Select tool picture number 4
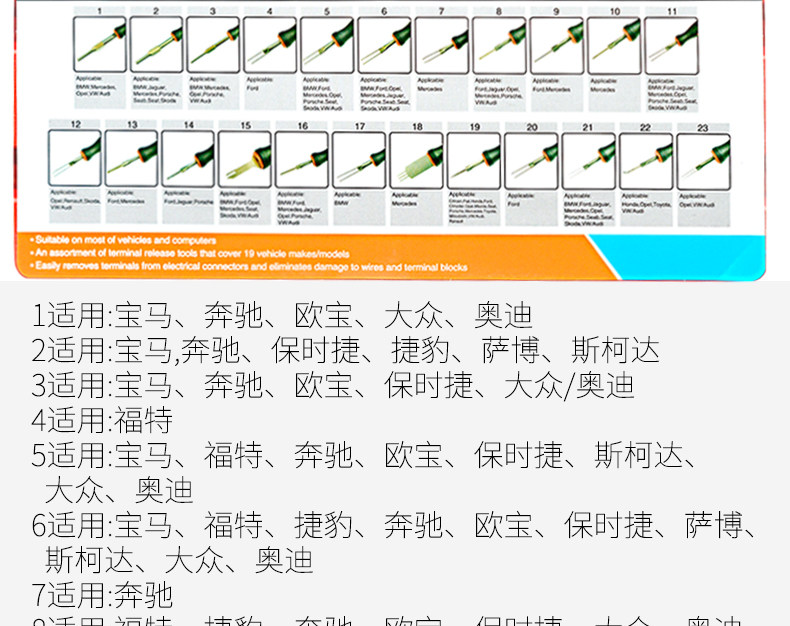Screen dimensions: 790x626 point(270,45)
